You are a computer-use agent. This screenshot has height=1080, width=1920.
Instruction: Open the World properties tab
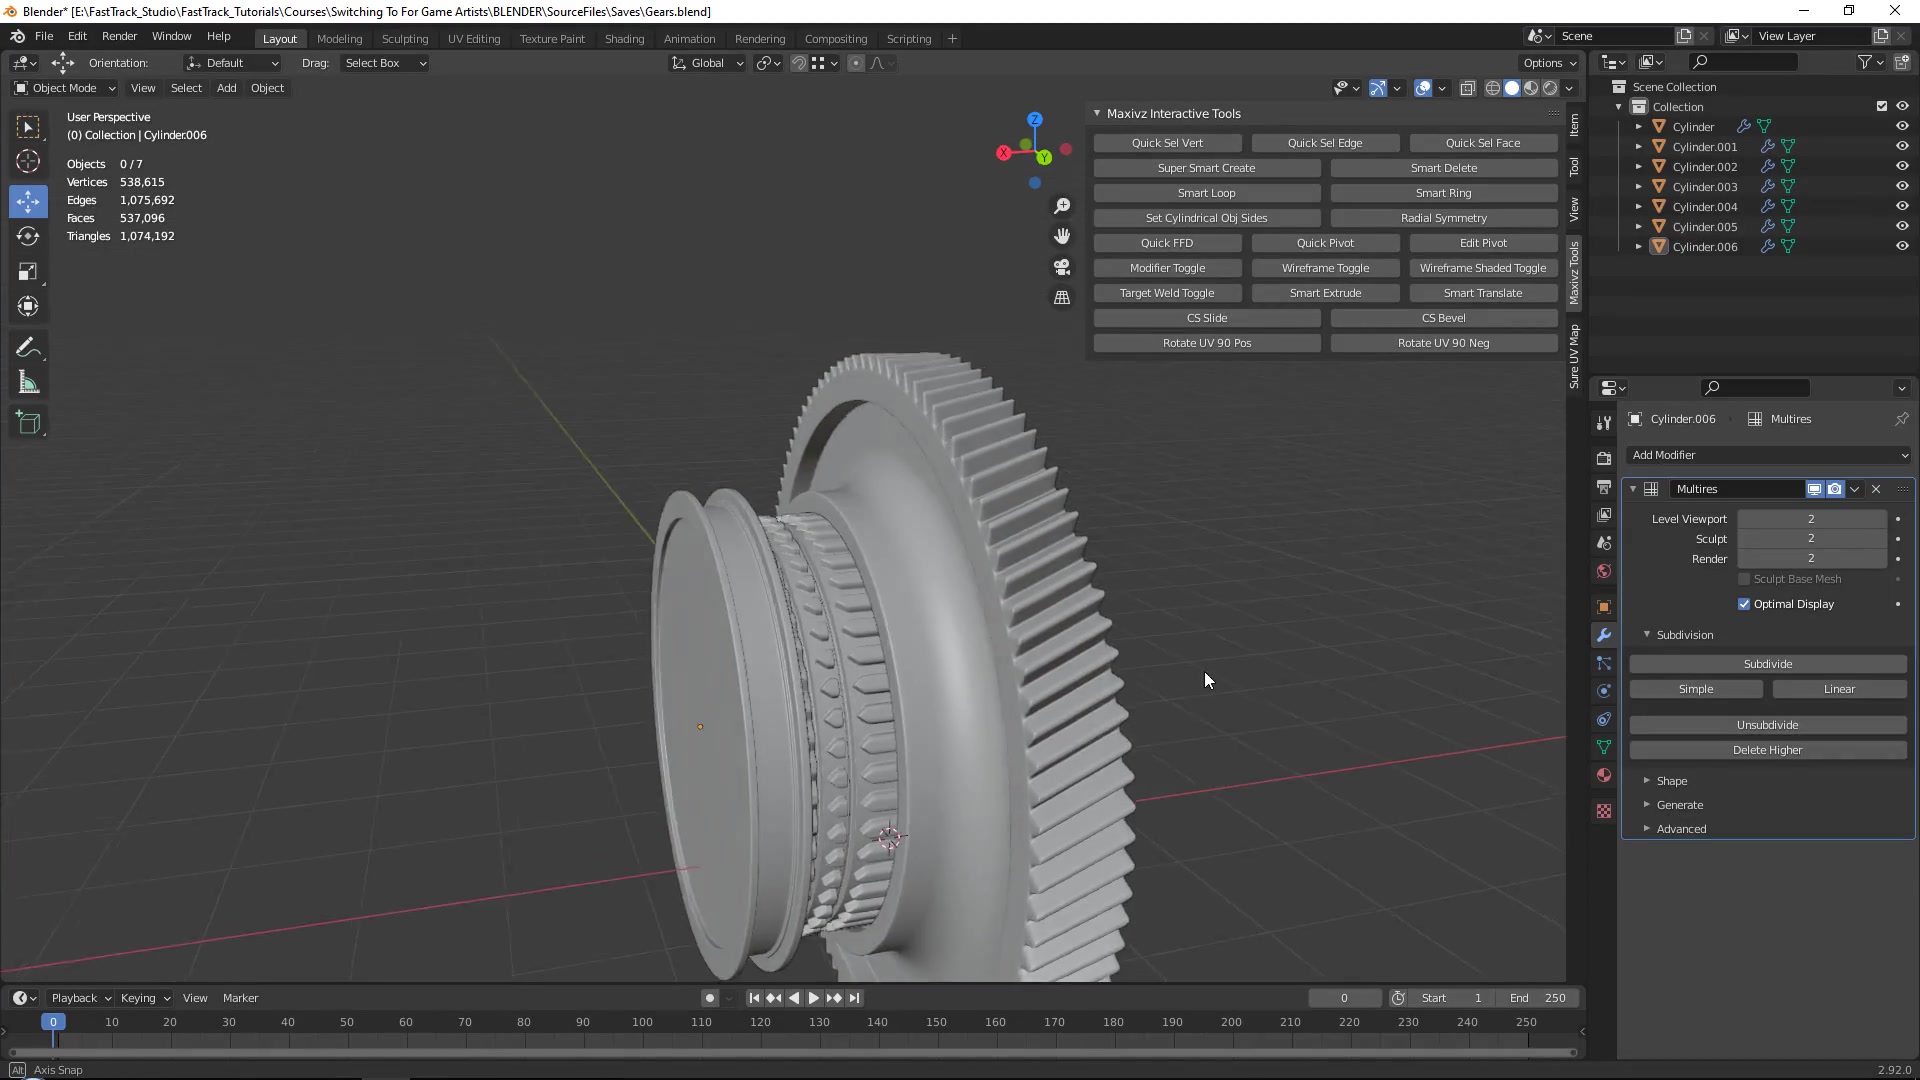pos(1604,571)
